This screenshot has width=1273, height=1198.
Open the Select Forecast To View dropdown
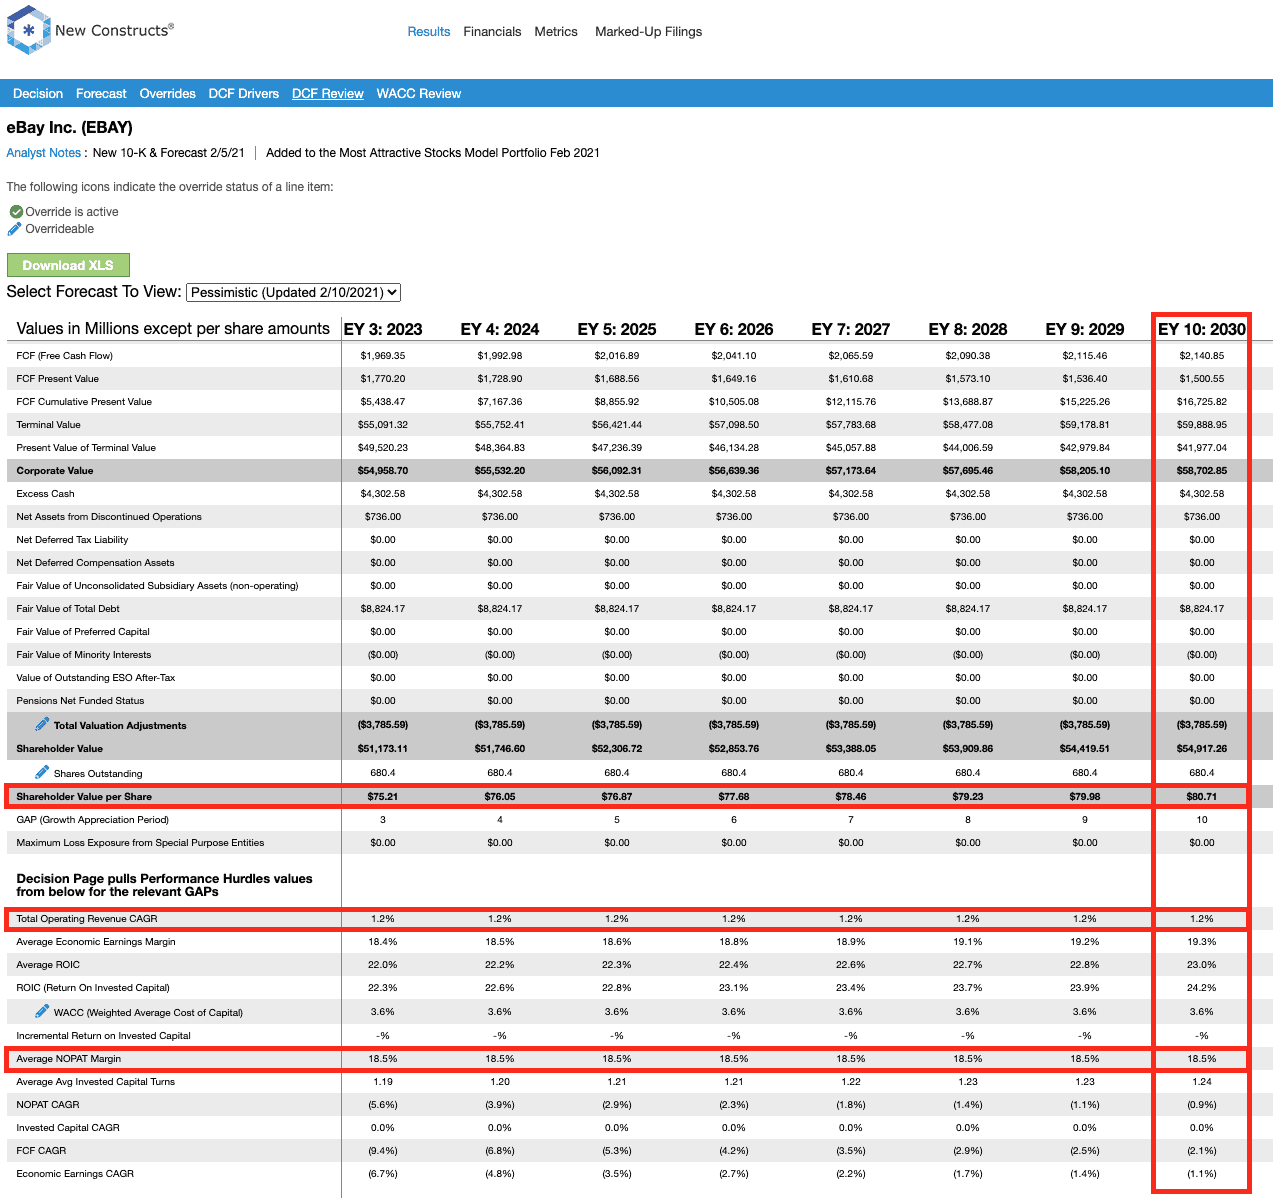pos(294,292)
